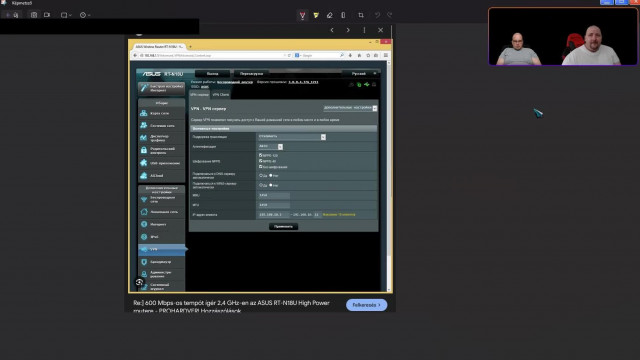Click the router Выход logout button
The width and height of the screenshot is (640, 360).
[x=212, y=74]
